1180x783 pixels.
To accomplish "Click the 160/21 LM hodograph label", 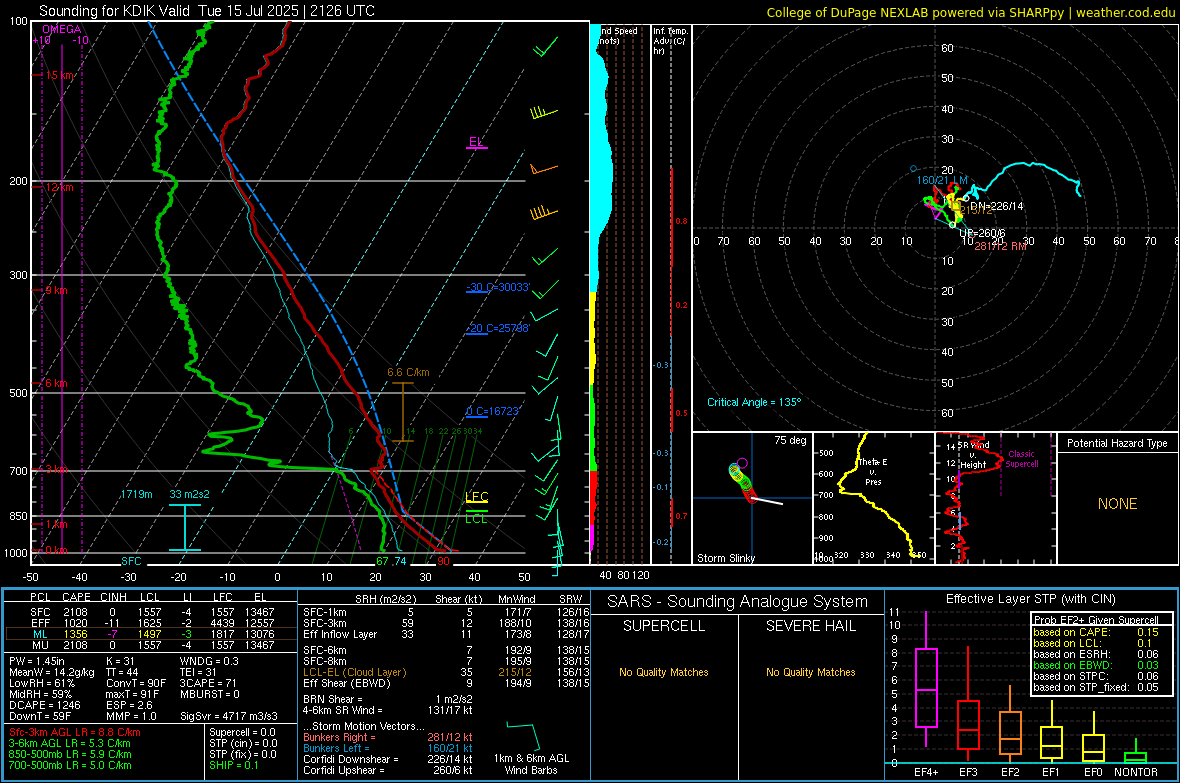I will pyautogui.click(x=942, y=180).
